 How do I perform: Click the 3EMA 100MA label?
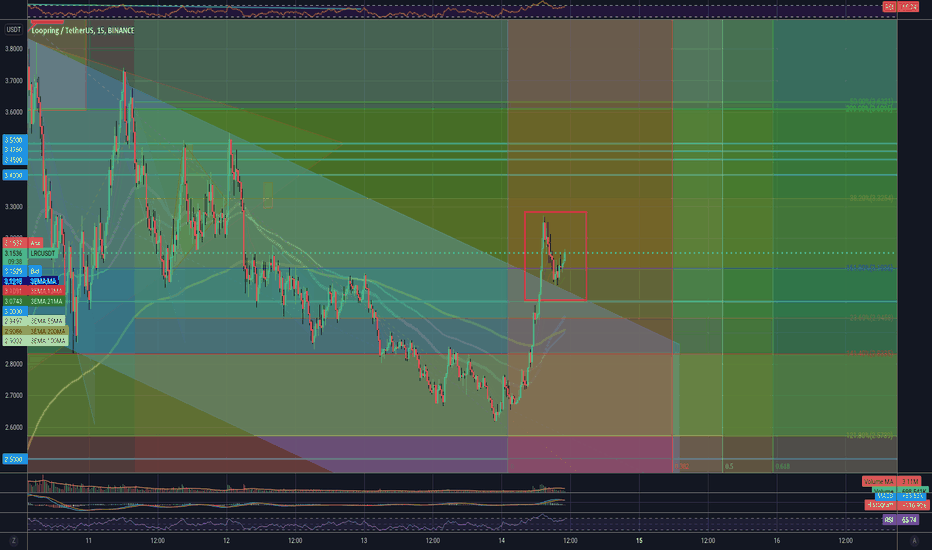coord(36,341)
